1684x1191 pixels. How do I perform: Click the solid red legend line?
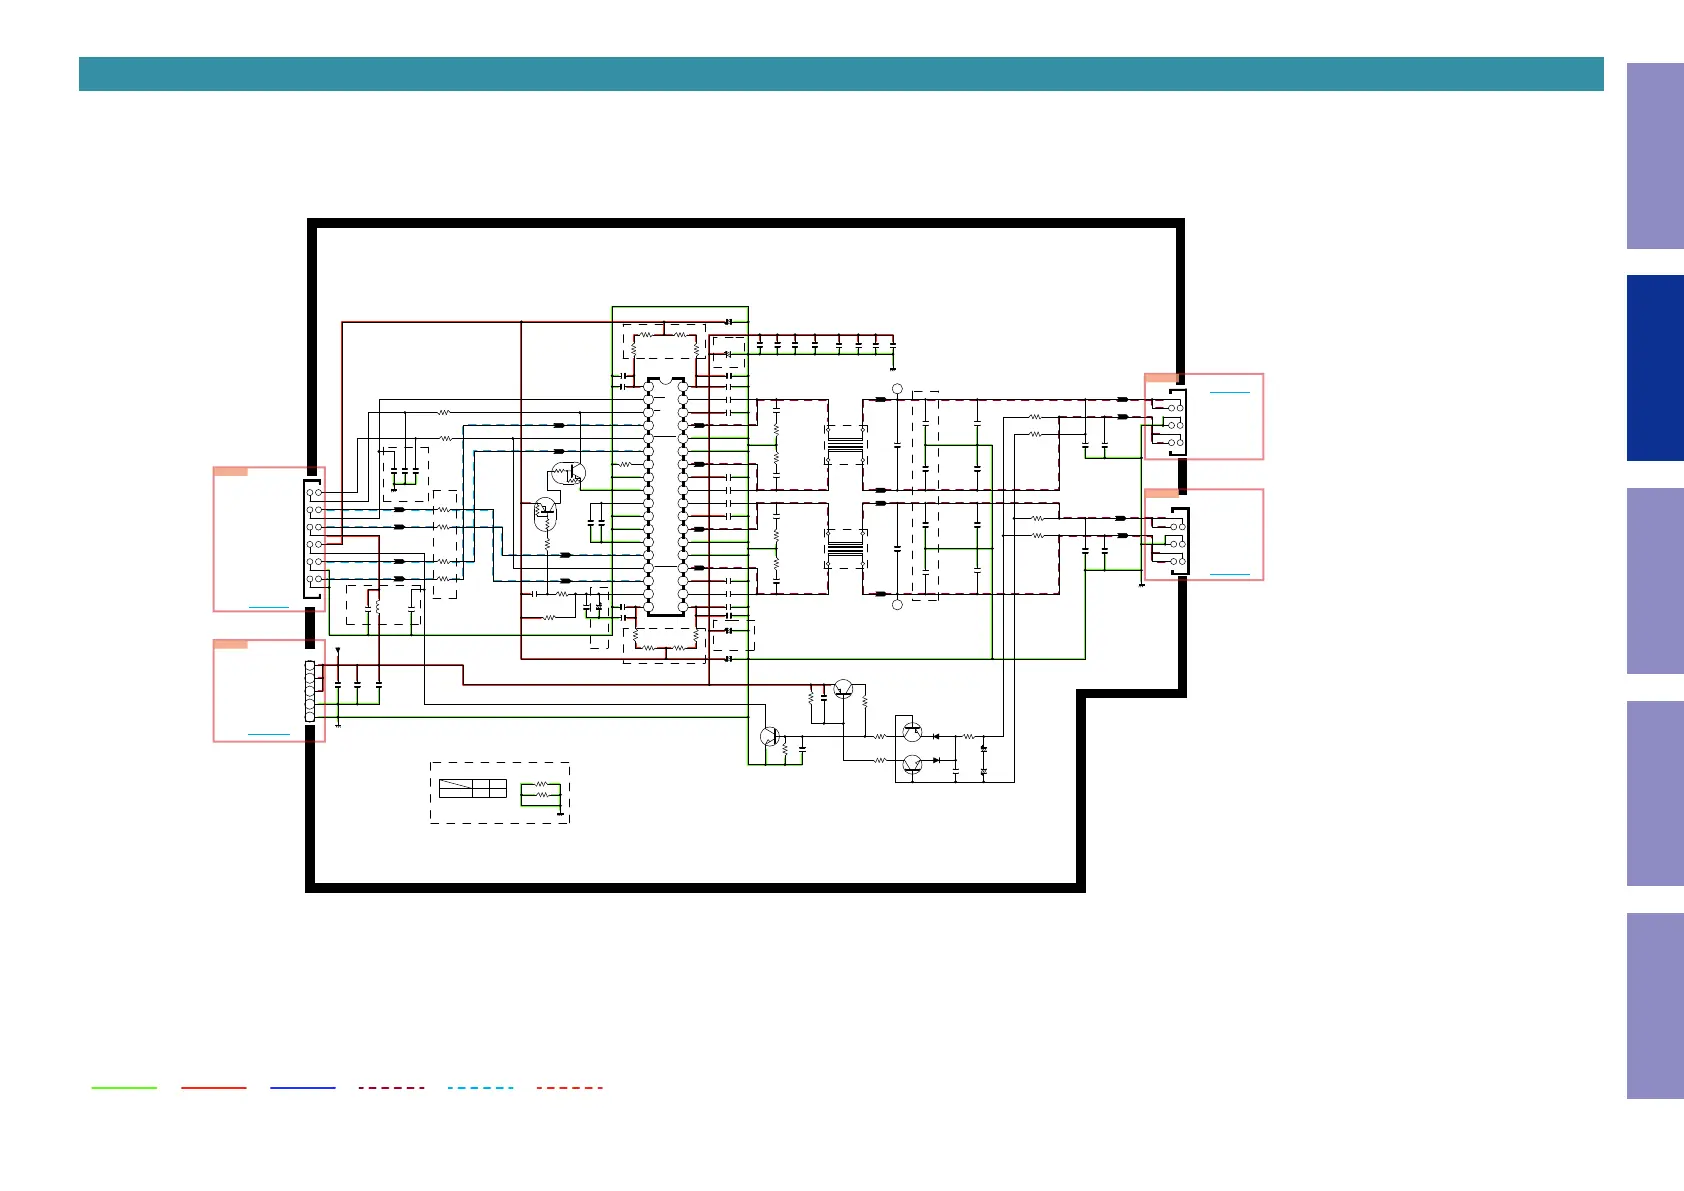click(213, 1088)
